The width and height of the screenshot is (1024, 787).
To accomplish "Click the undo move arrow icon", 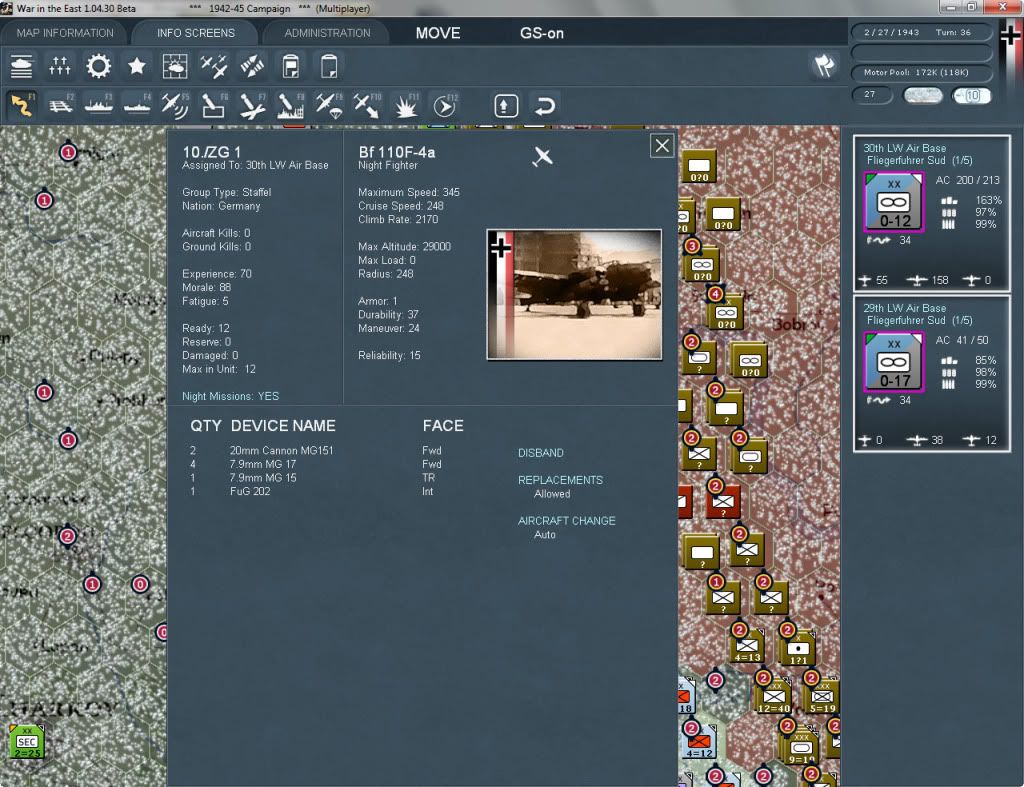I will tap(545, 106).
